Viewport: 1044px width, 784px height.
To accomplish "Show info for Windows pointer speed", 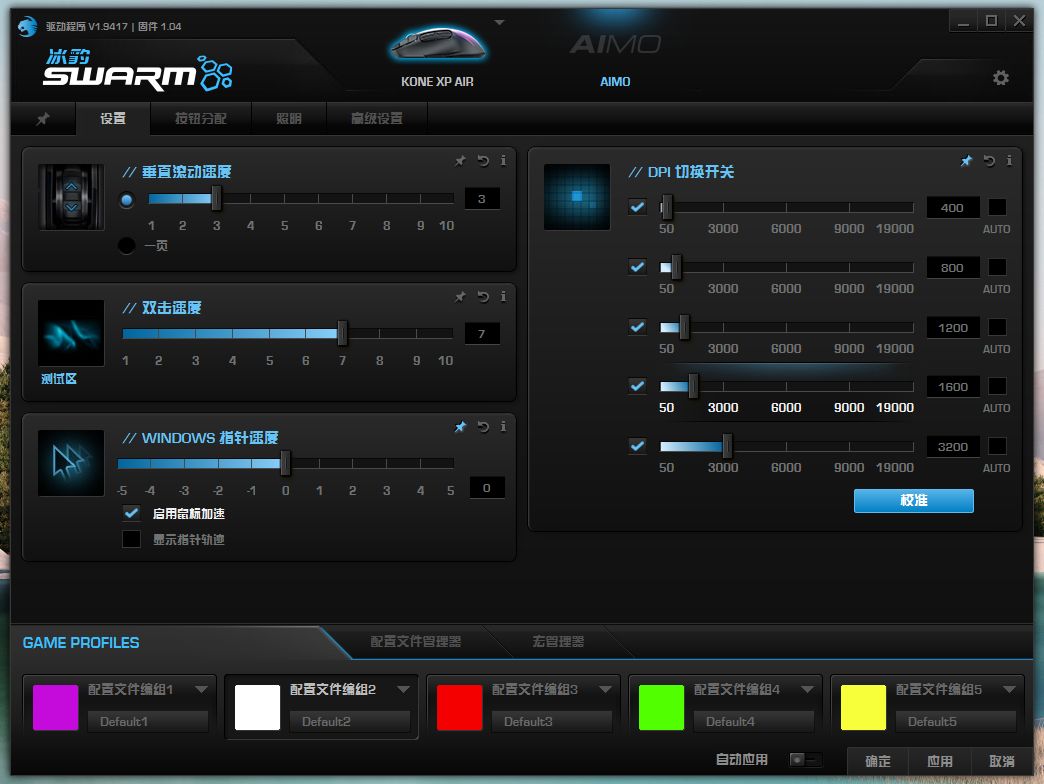I will pos(503,426).
